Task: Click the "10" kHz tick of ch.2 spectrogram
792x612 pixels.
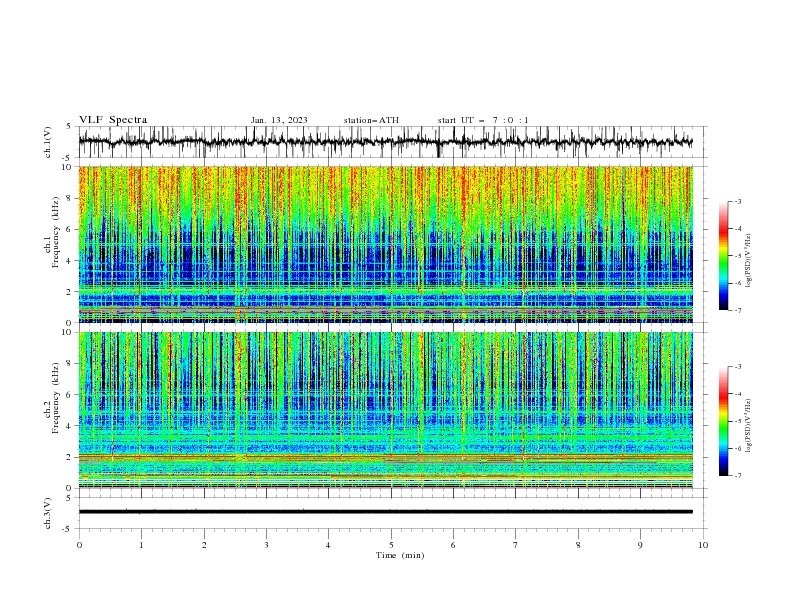Action: (67, 332)
